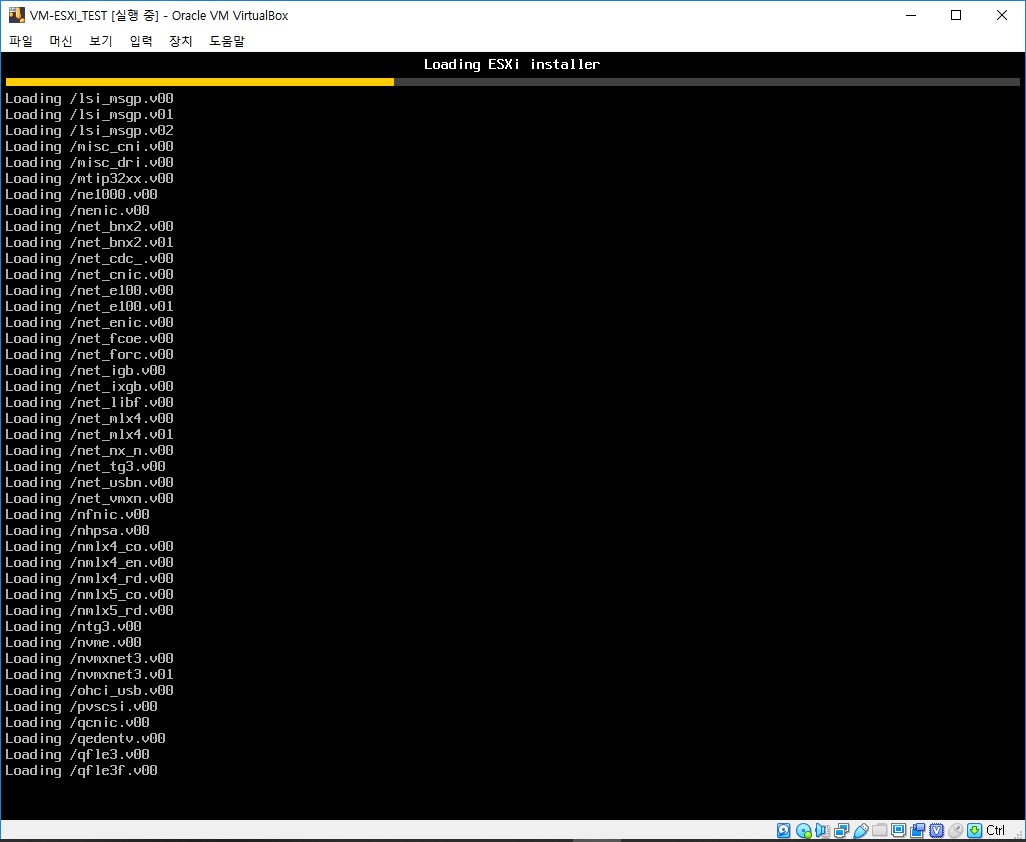The width and height of the screenshot is (1026, 842).
Task: Click the line 'Loading /nvmxnet3.v01'
Action: coord(89,675)
